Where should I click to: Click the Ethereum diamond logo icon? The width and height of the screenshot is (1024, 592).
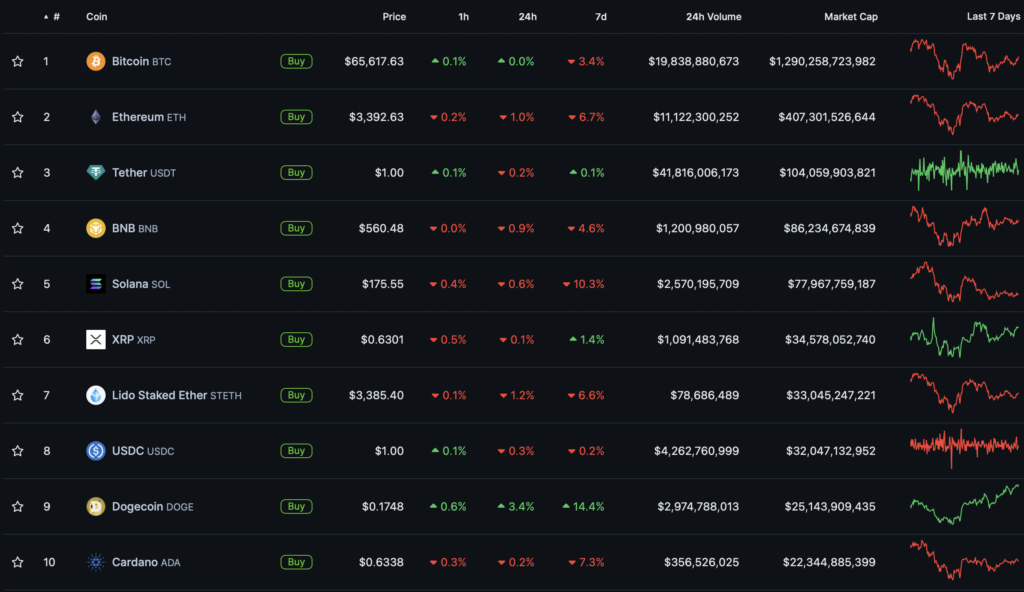point(96,117)
